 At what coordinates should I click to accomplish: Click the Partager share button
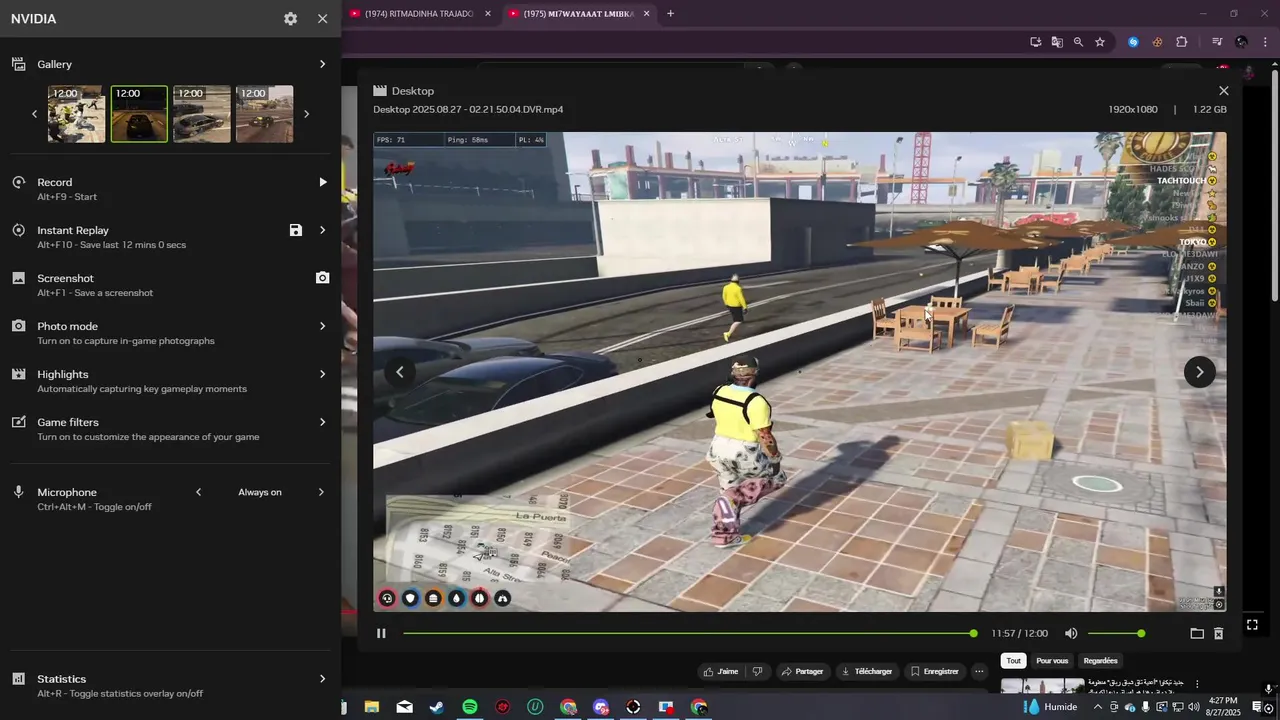(802, 671)
